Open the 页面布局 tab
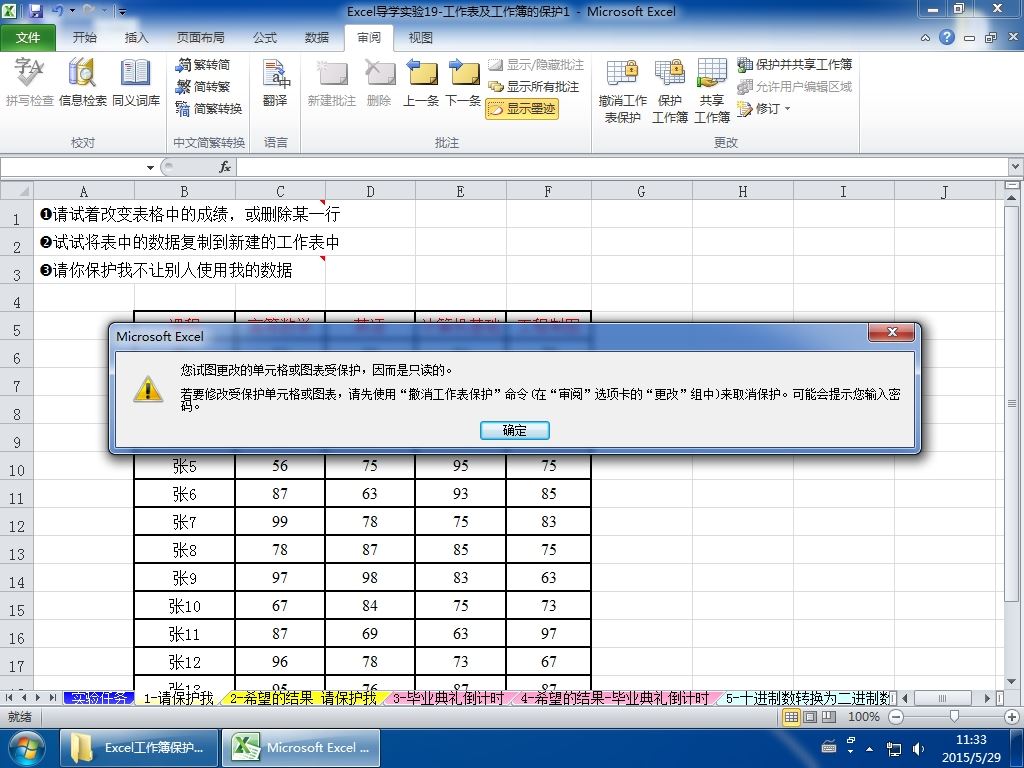This screenshot has width=1024, height=768. coord(200,38)
